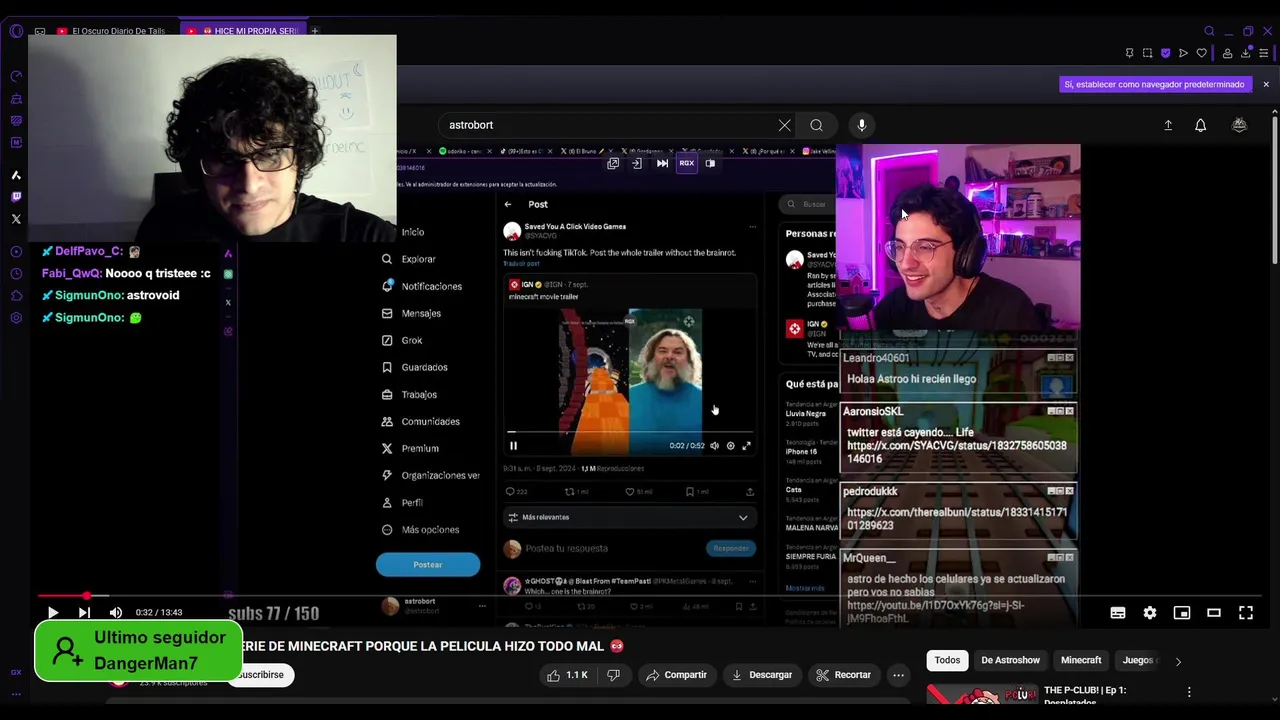
Task: Clear the YouTube search field
Action: (784, 125)
